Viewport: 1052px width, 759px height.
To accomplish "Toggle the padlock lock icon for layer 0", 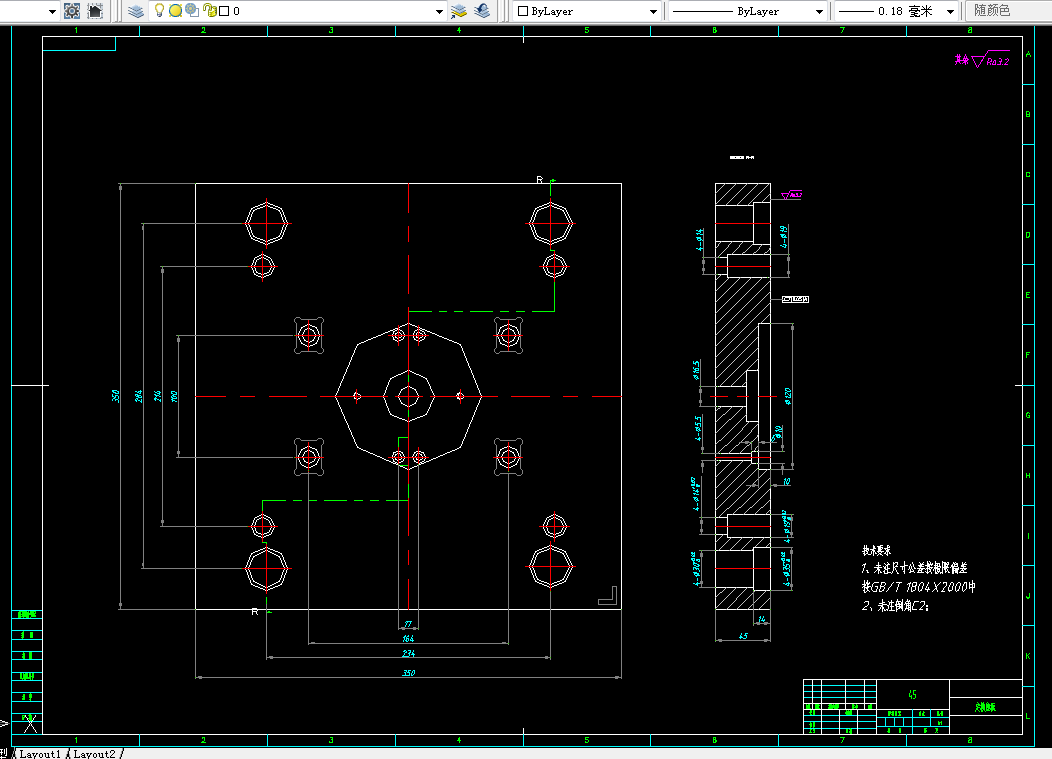I will coord(209,11).
